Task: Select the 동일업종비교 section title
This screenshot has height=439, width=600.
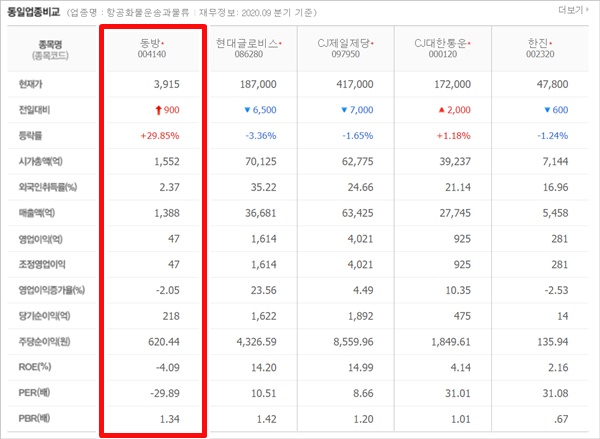Action: (34, 12)
